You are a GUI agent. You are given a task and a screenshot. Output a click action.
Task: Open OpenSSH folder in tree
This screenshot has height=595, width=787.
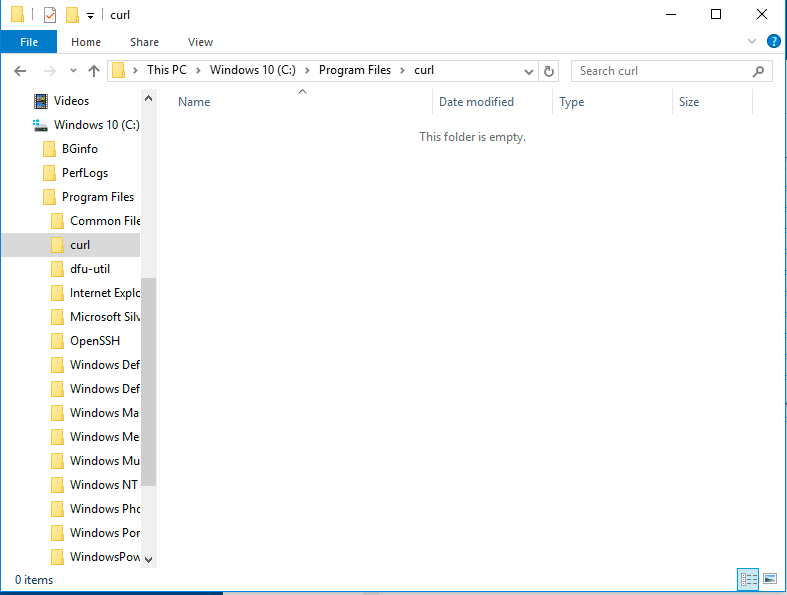click(95, 341)
